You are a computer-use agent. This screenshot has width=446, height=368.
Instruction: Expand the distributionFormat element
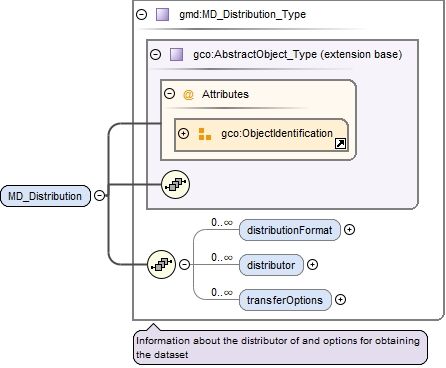pyautogui.click(x=349, y=229)
